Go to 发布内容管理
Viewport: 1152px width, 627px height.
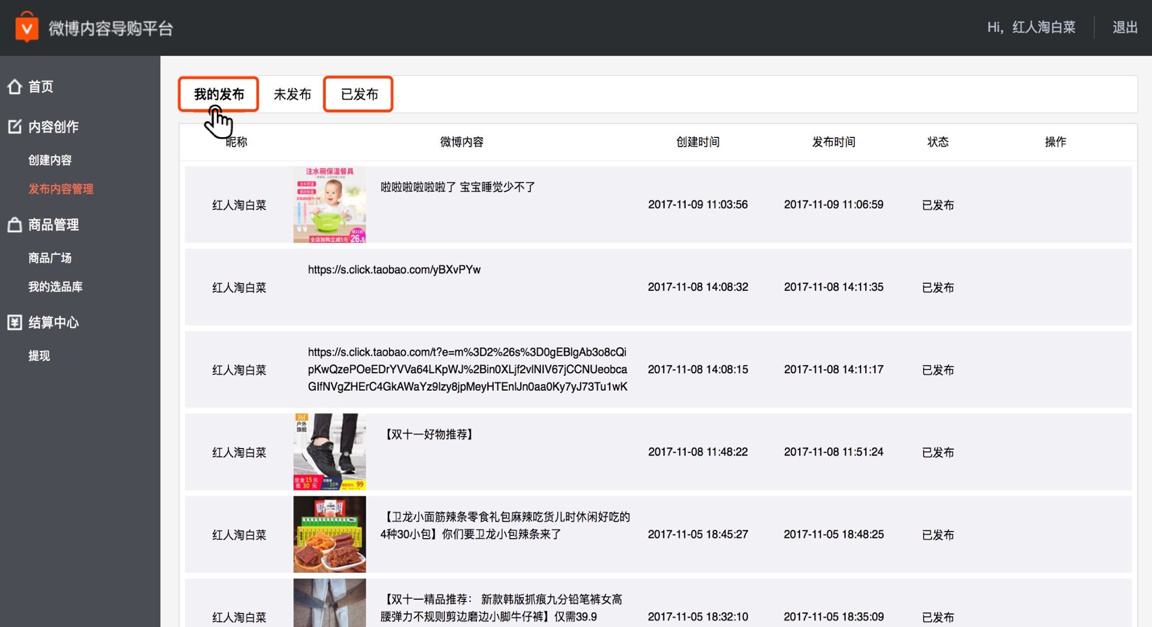[x=61, y=189]
